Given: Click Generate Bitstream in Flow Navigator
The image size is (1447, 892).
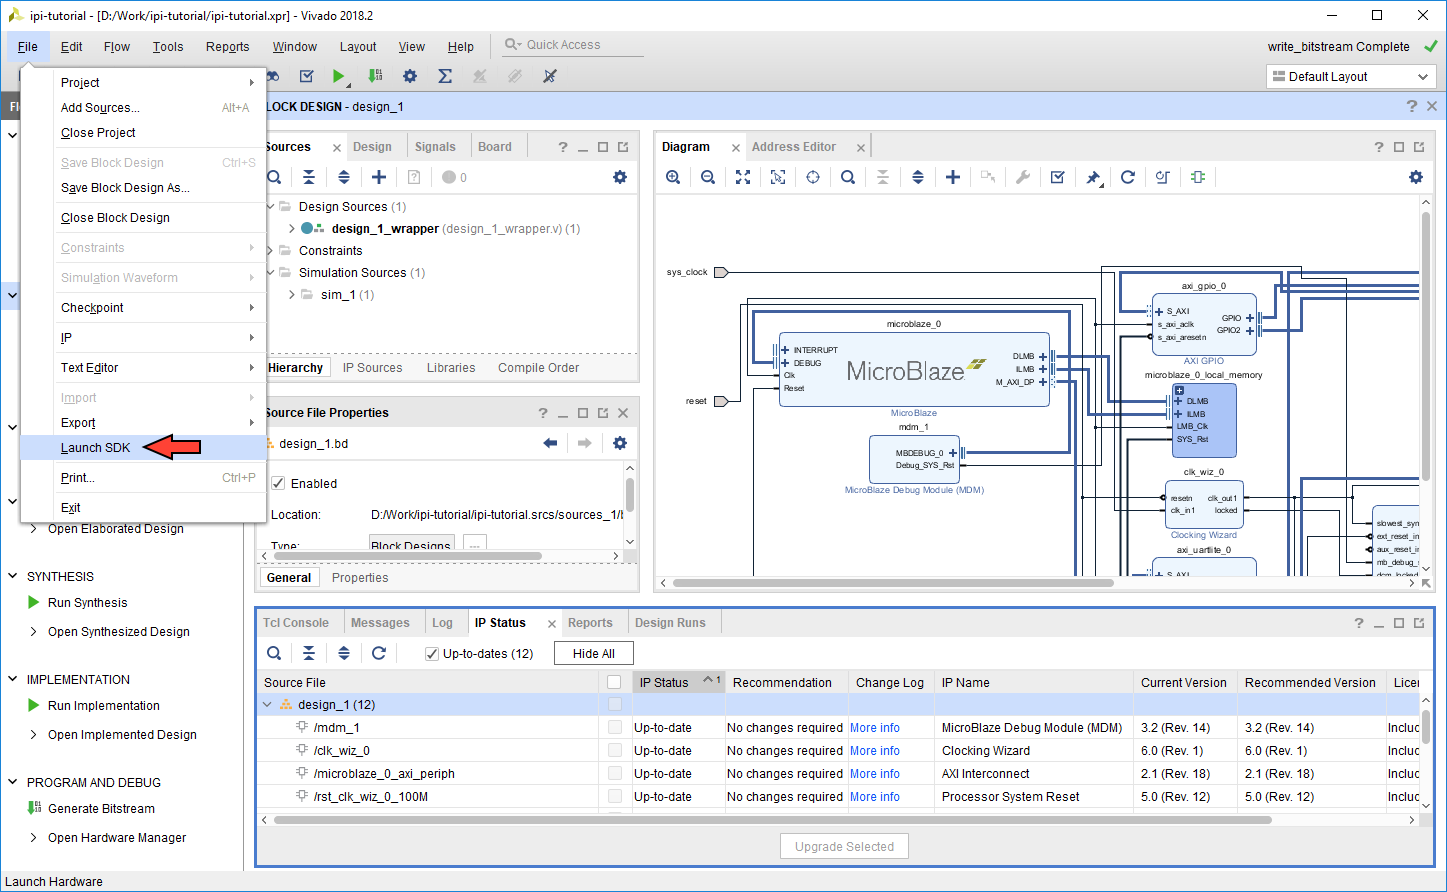Looking at the screenshot, I should click(x=102, y=809).
